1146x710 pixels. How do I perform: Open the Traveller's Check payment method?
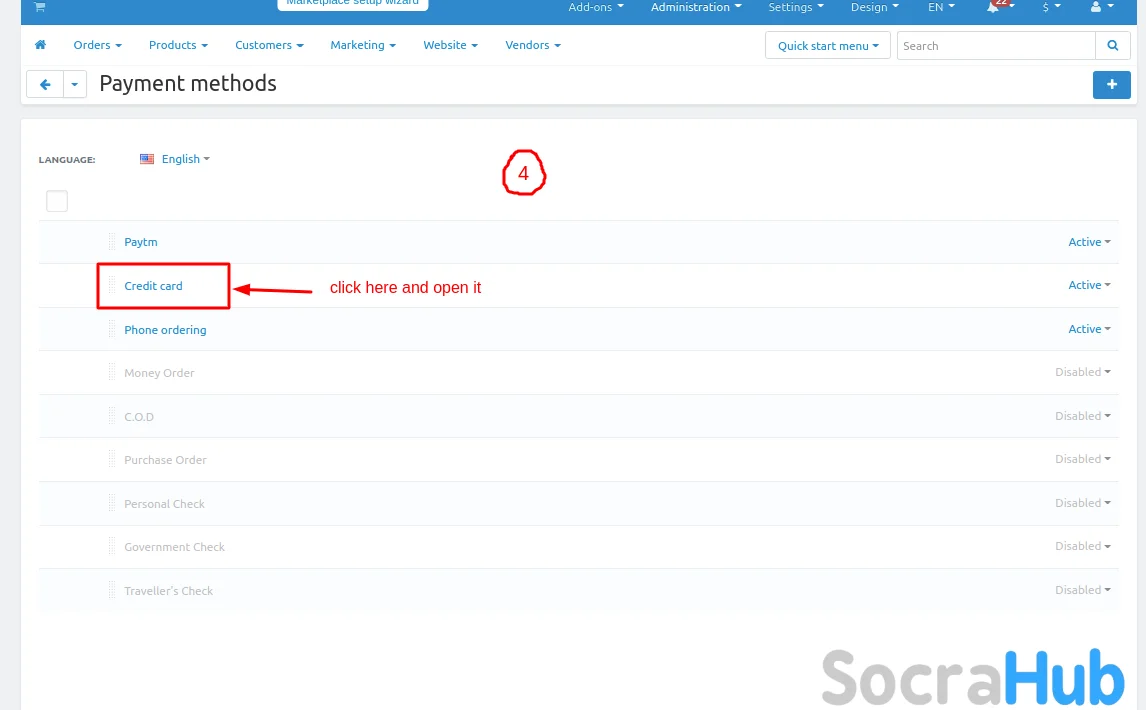pyautogui.click(x=168, y=591)
